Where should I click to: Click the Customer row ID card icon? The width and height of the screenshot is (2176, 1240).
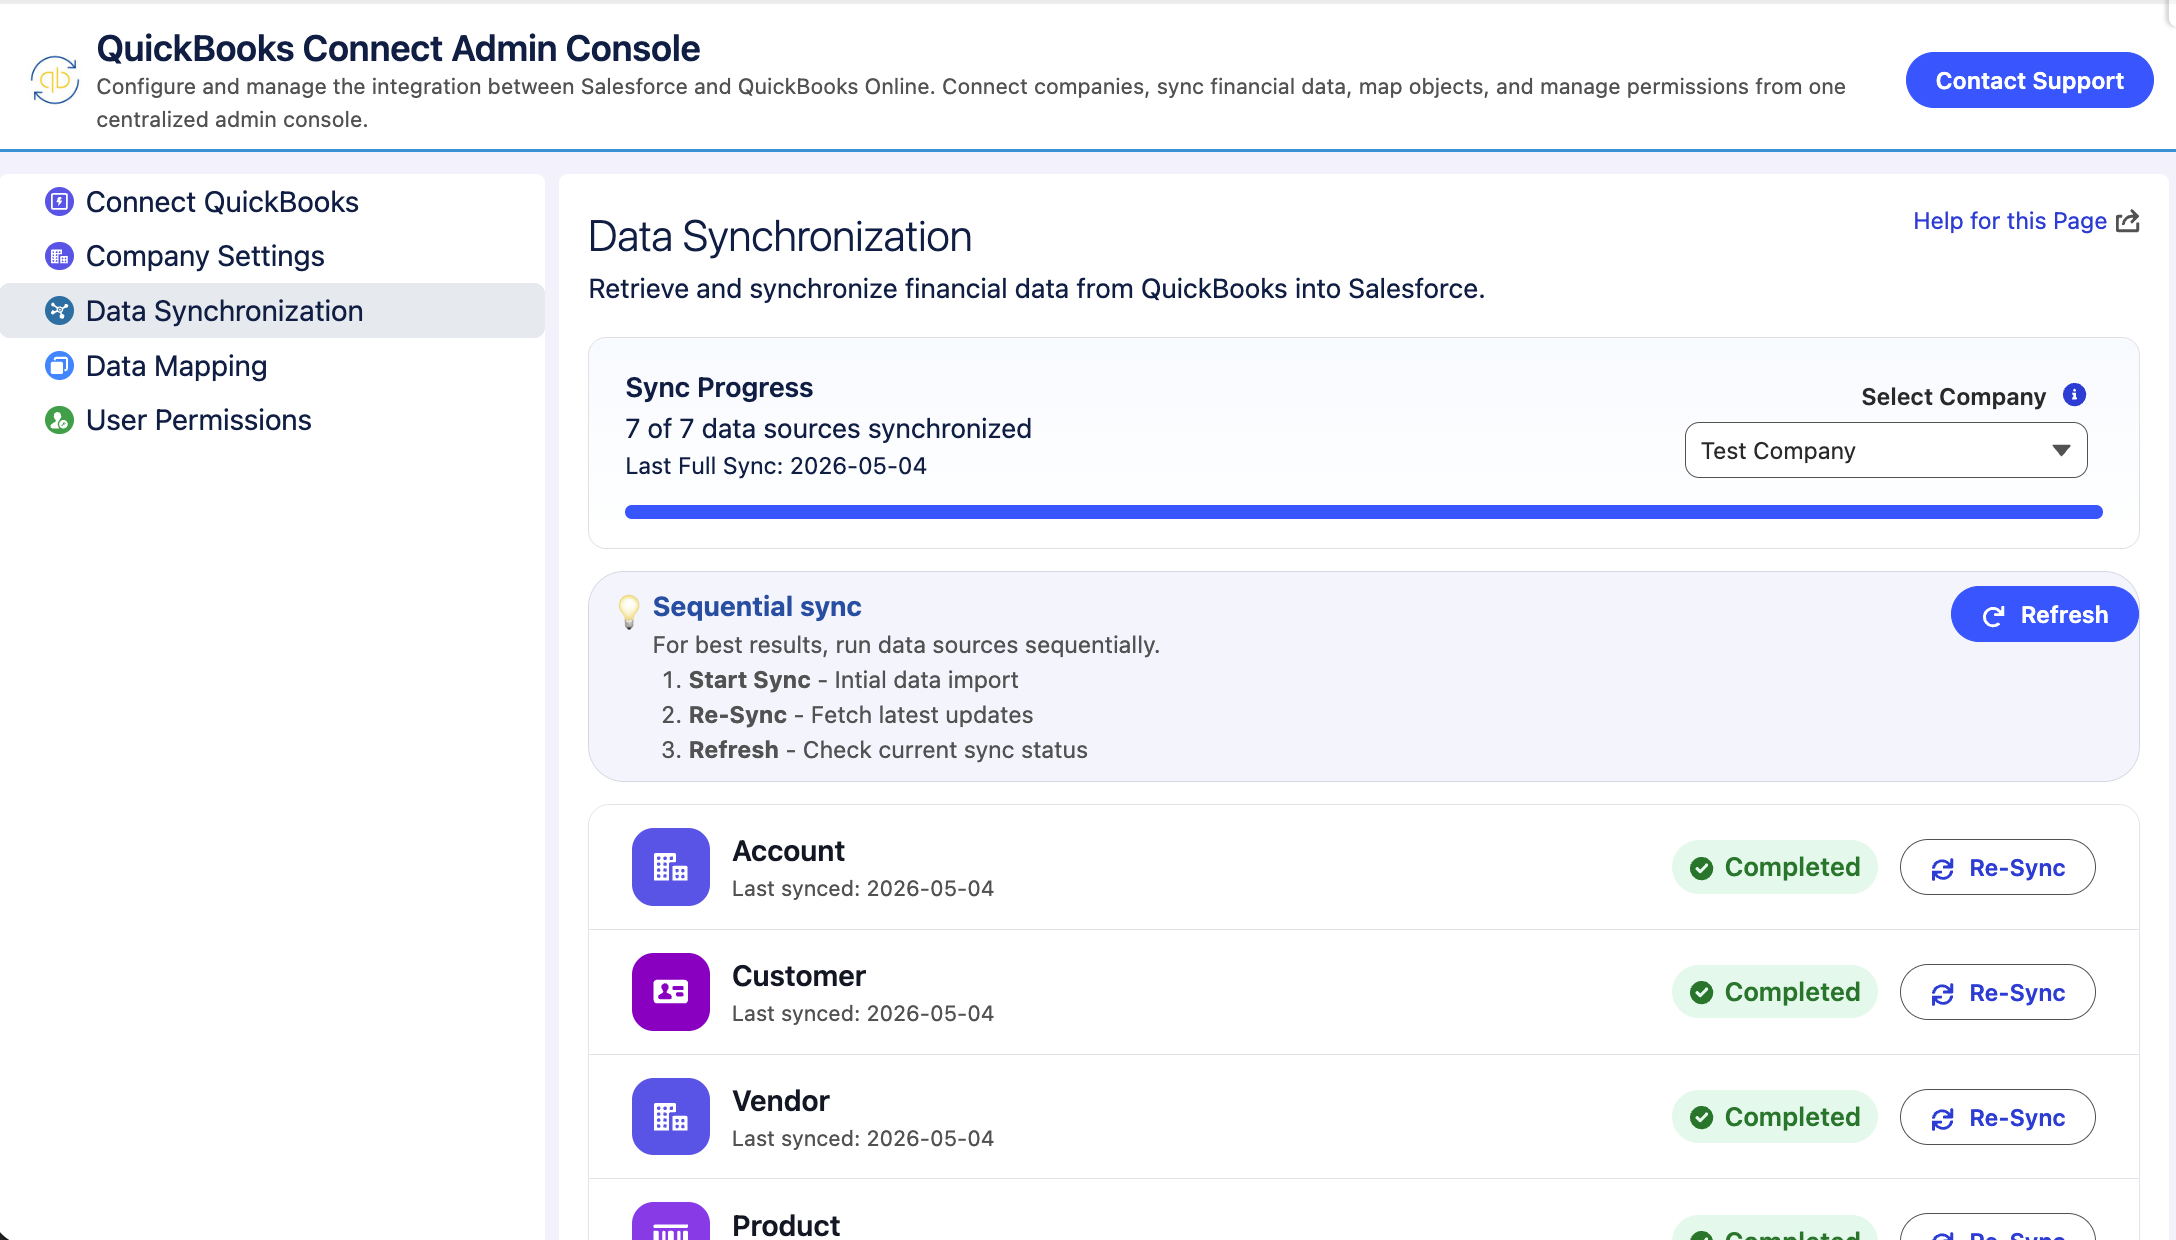pos(671,992)
